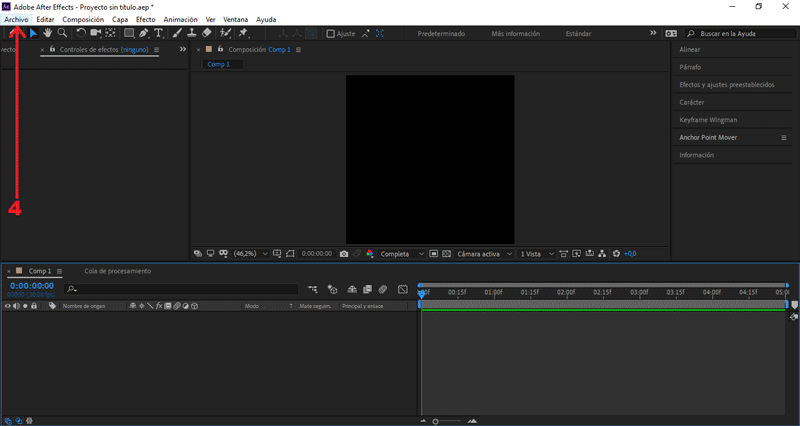The width and height of the screenshot is (800, 426).
Task: Select the Rotation tool
Action: [x=81, y=33]
